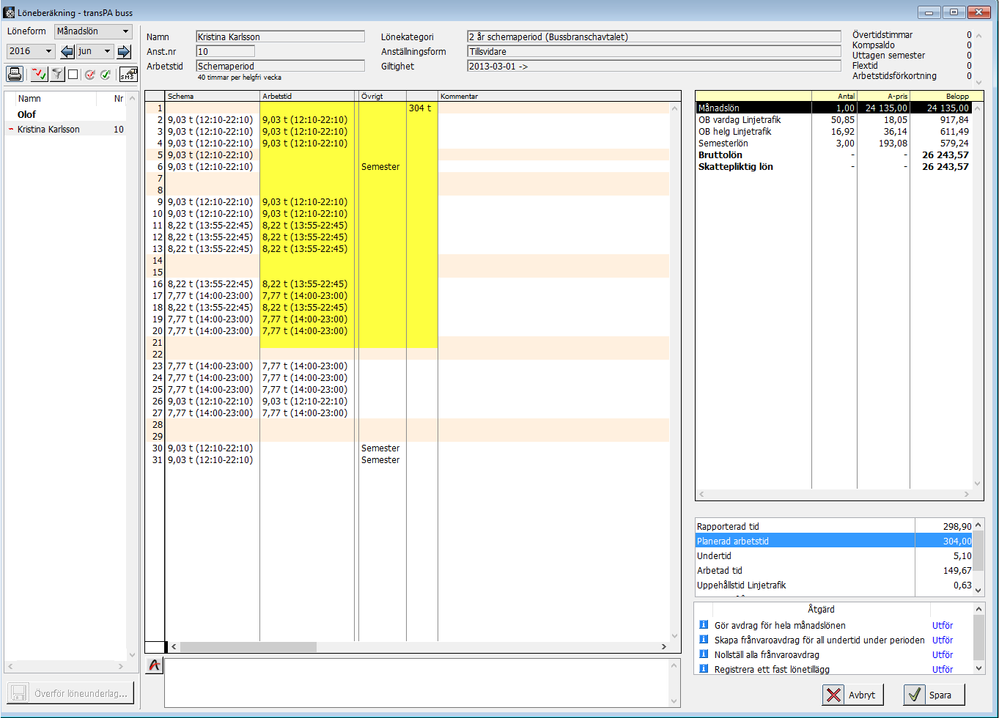Click the Bruttolön total row
Viewport: 999px width, 718px height.
click(834, 155)
